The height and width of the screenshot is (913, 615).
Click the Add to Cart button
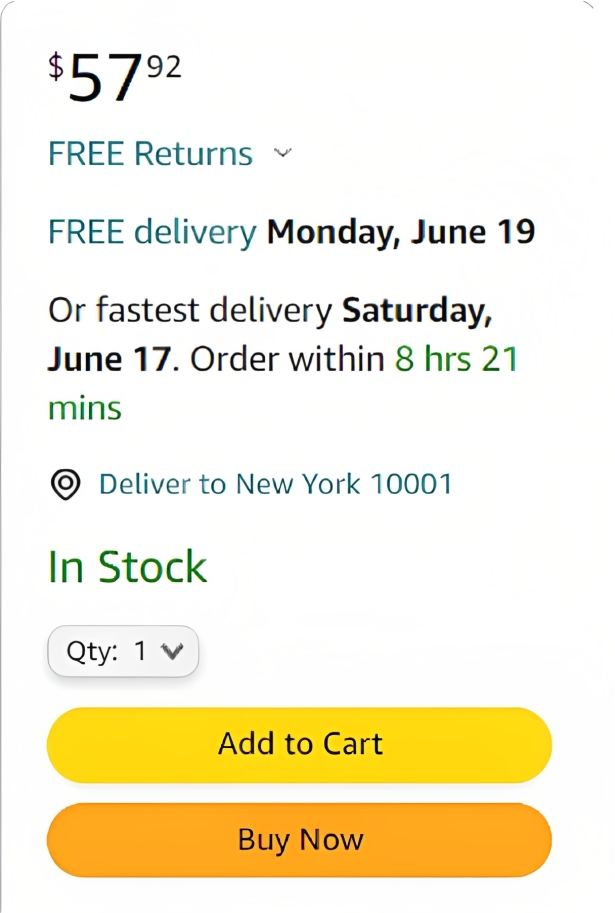coord(299,745)
